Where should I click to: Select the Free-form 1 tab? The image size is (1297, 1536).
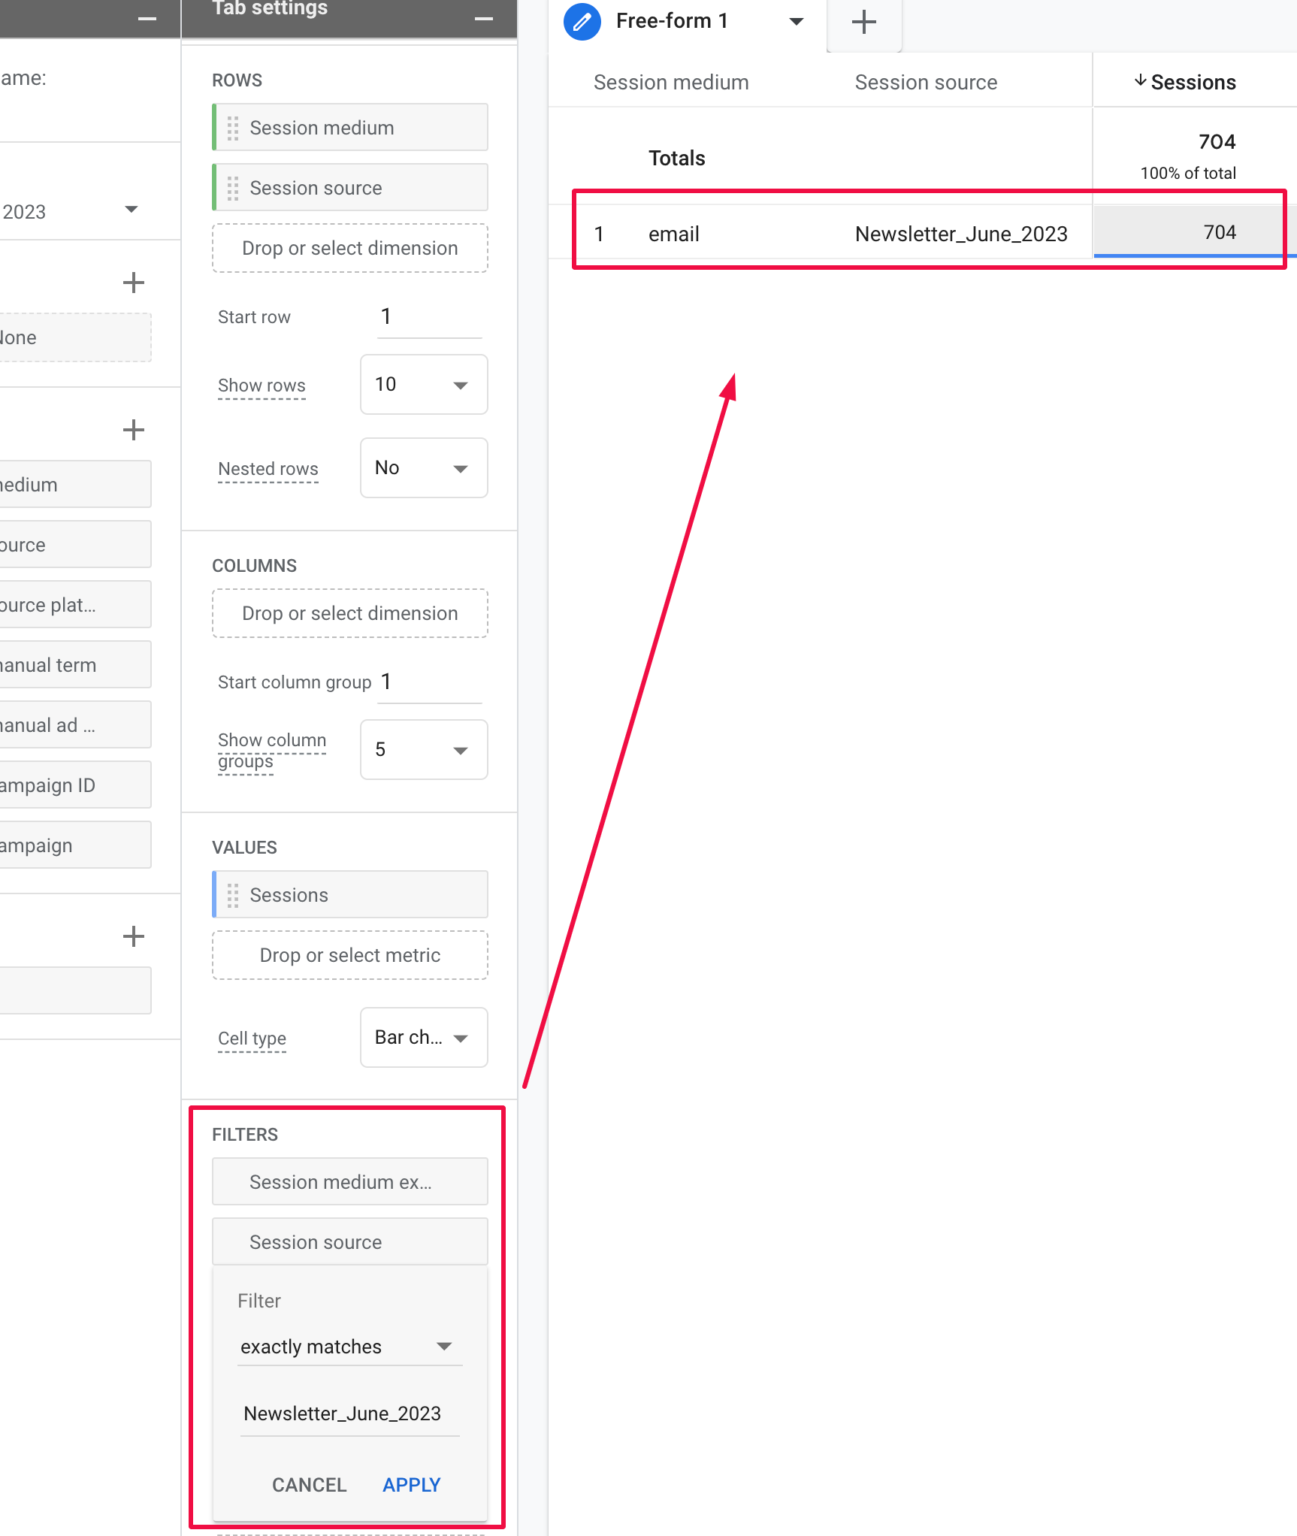[673, 20]
